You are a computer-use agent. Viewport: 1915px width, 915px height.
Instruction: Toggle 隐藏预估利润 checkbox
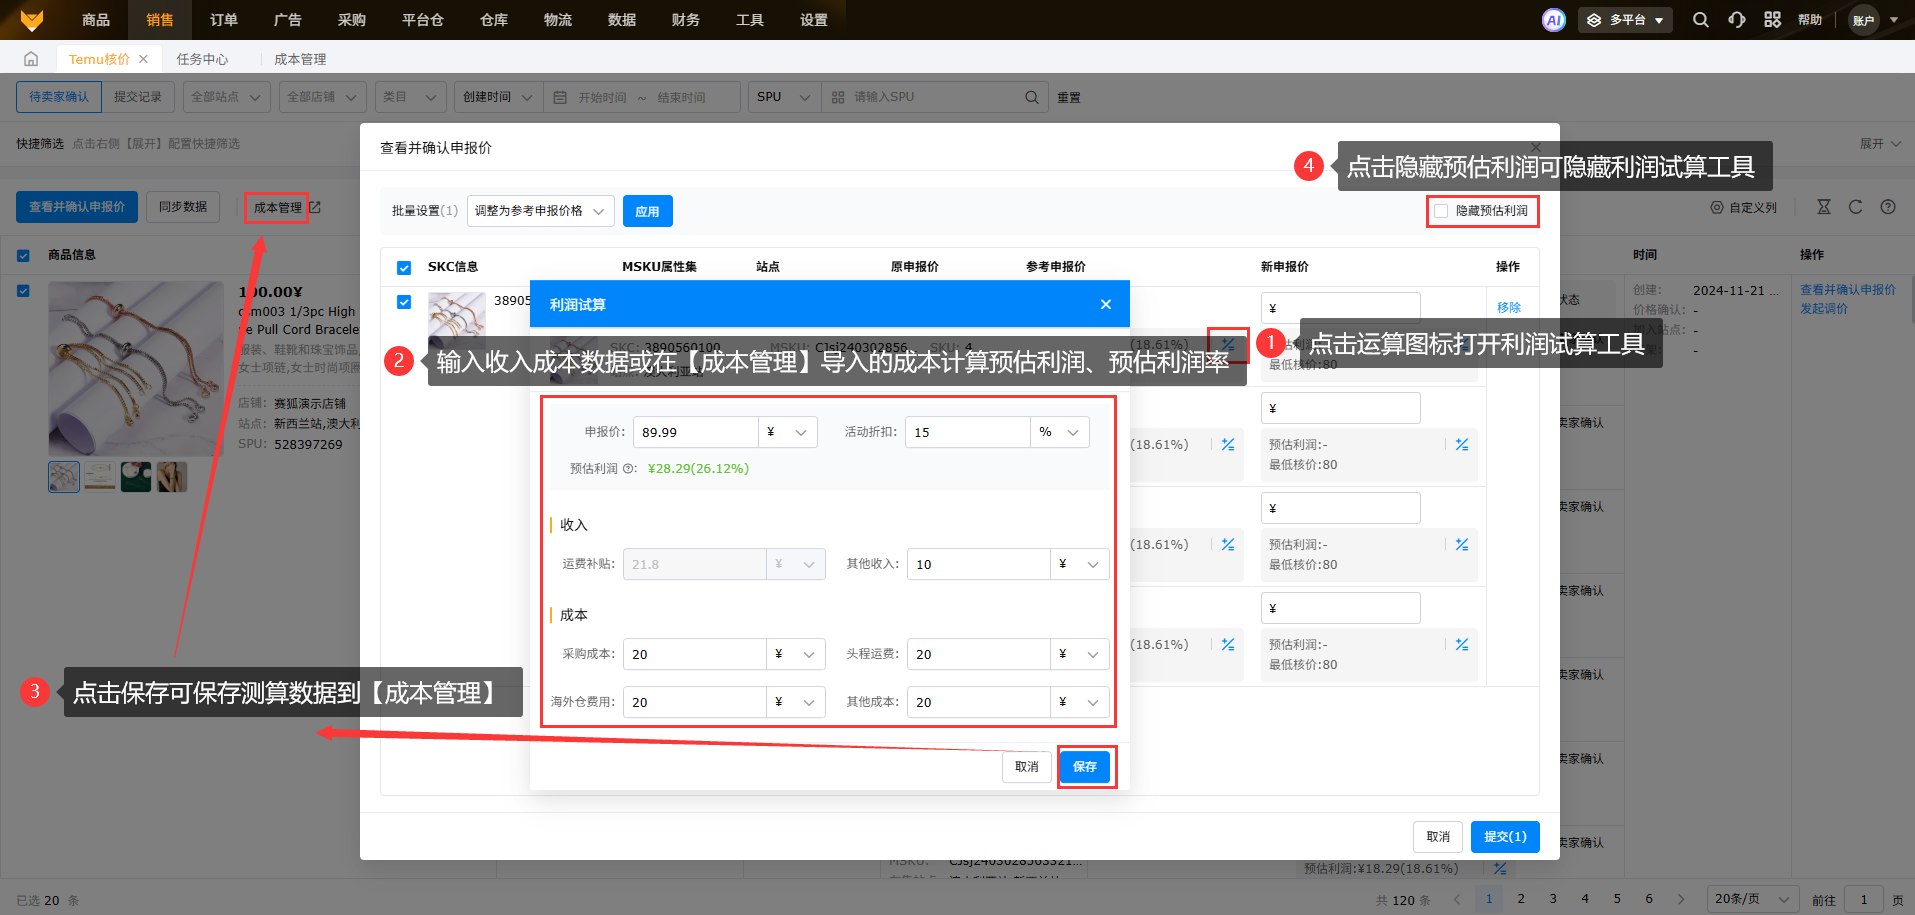(x=1441, y=211)
